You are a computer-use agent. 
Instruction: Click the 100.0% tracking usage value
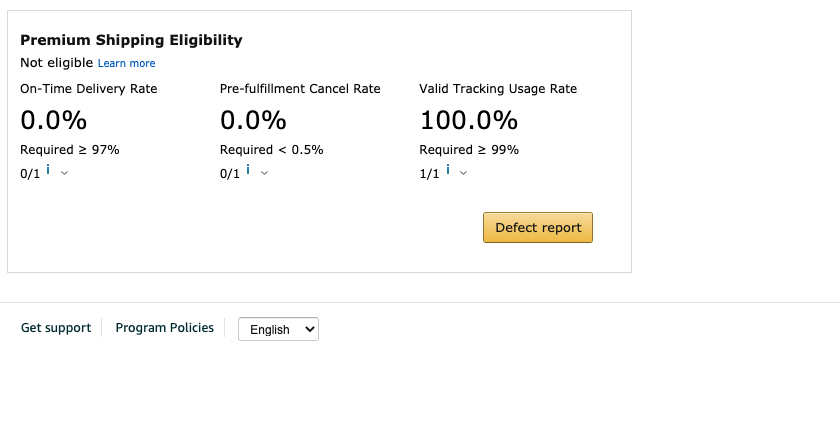click(468, 121)
